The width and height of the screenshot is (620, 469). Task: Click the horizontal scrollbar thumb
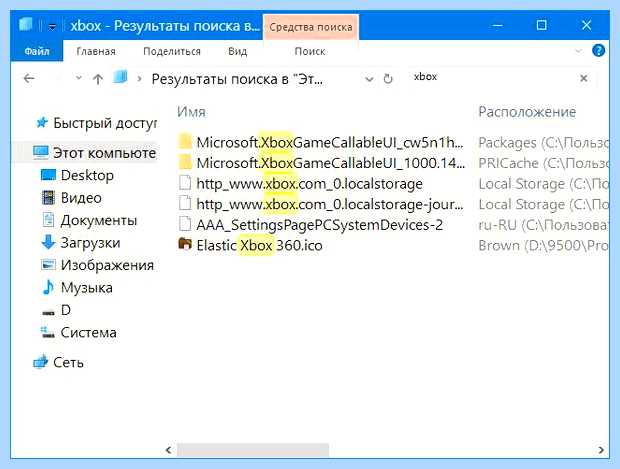pos(253,450)
